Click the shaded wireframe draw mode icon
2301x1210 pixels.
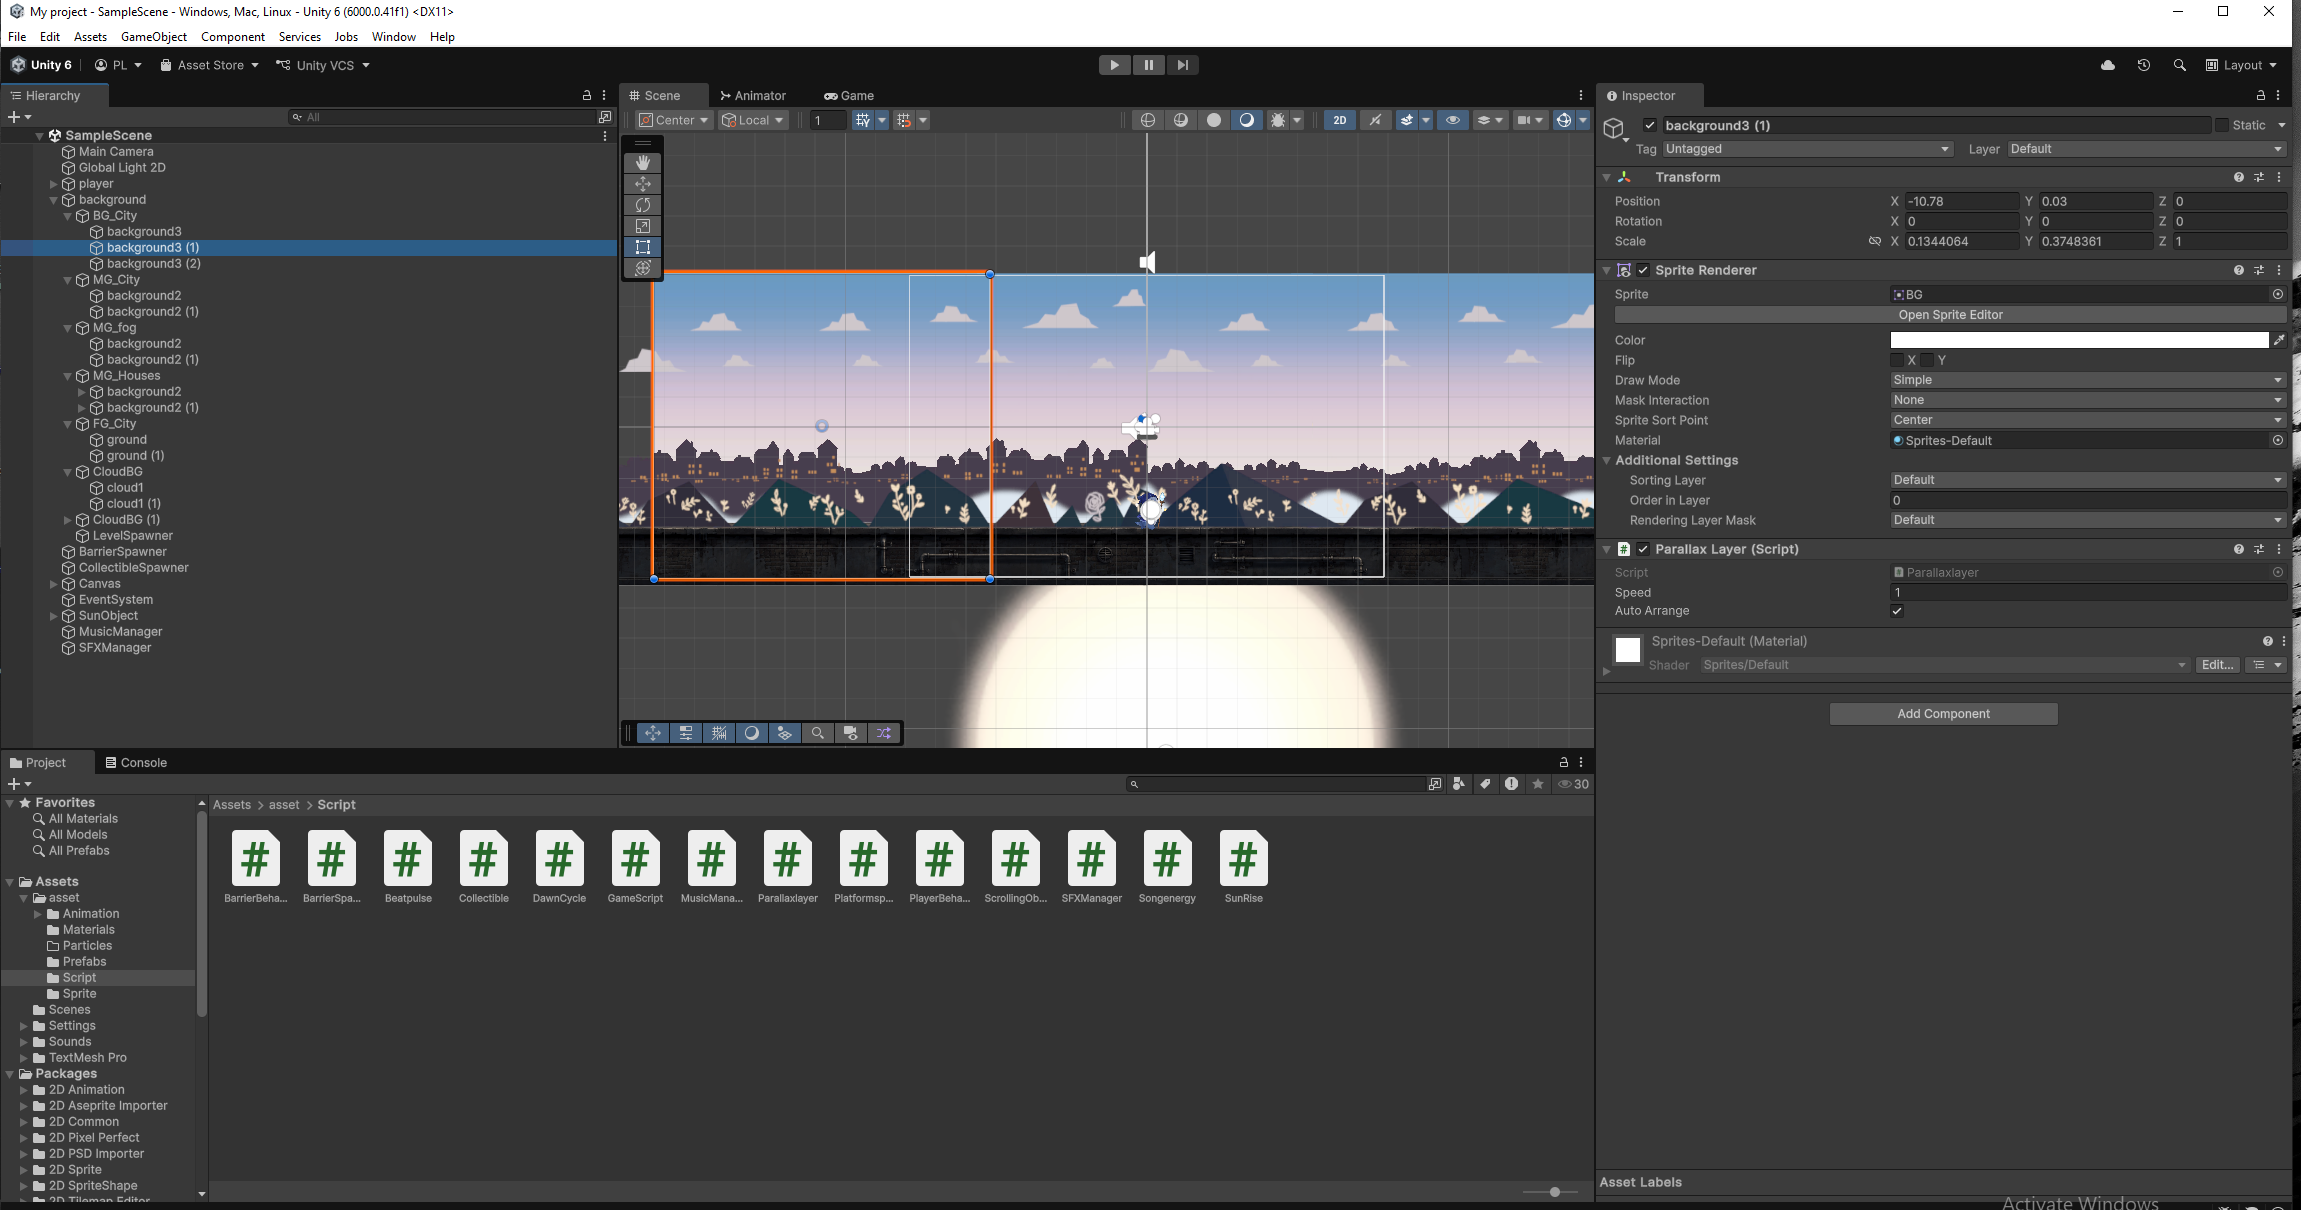pos(1181,120)
